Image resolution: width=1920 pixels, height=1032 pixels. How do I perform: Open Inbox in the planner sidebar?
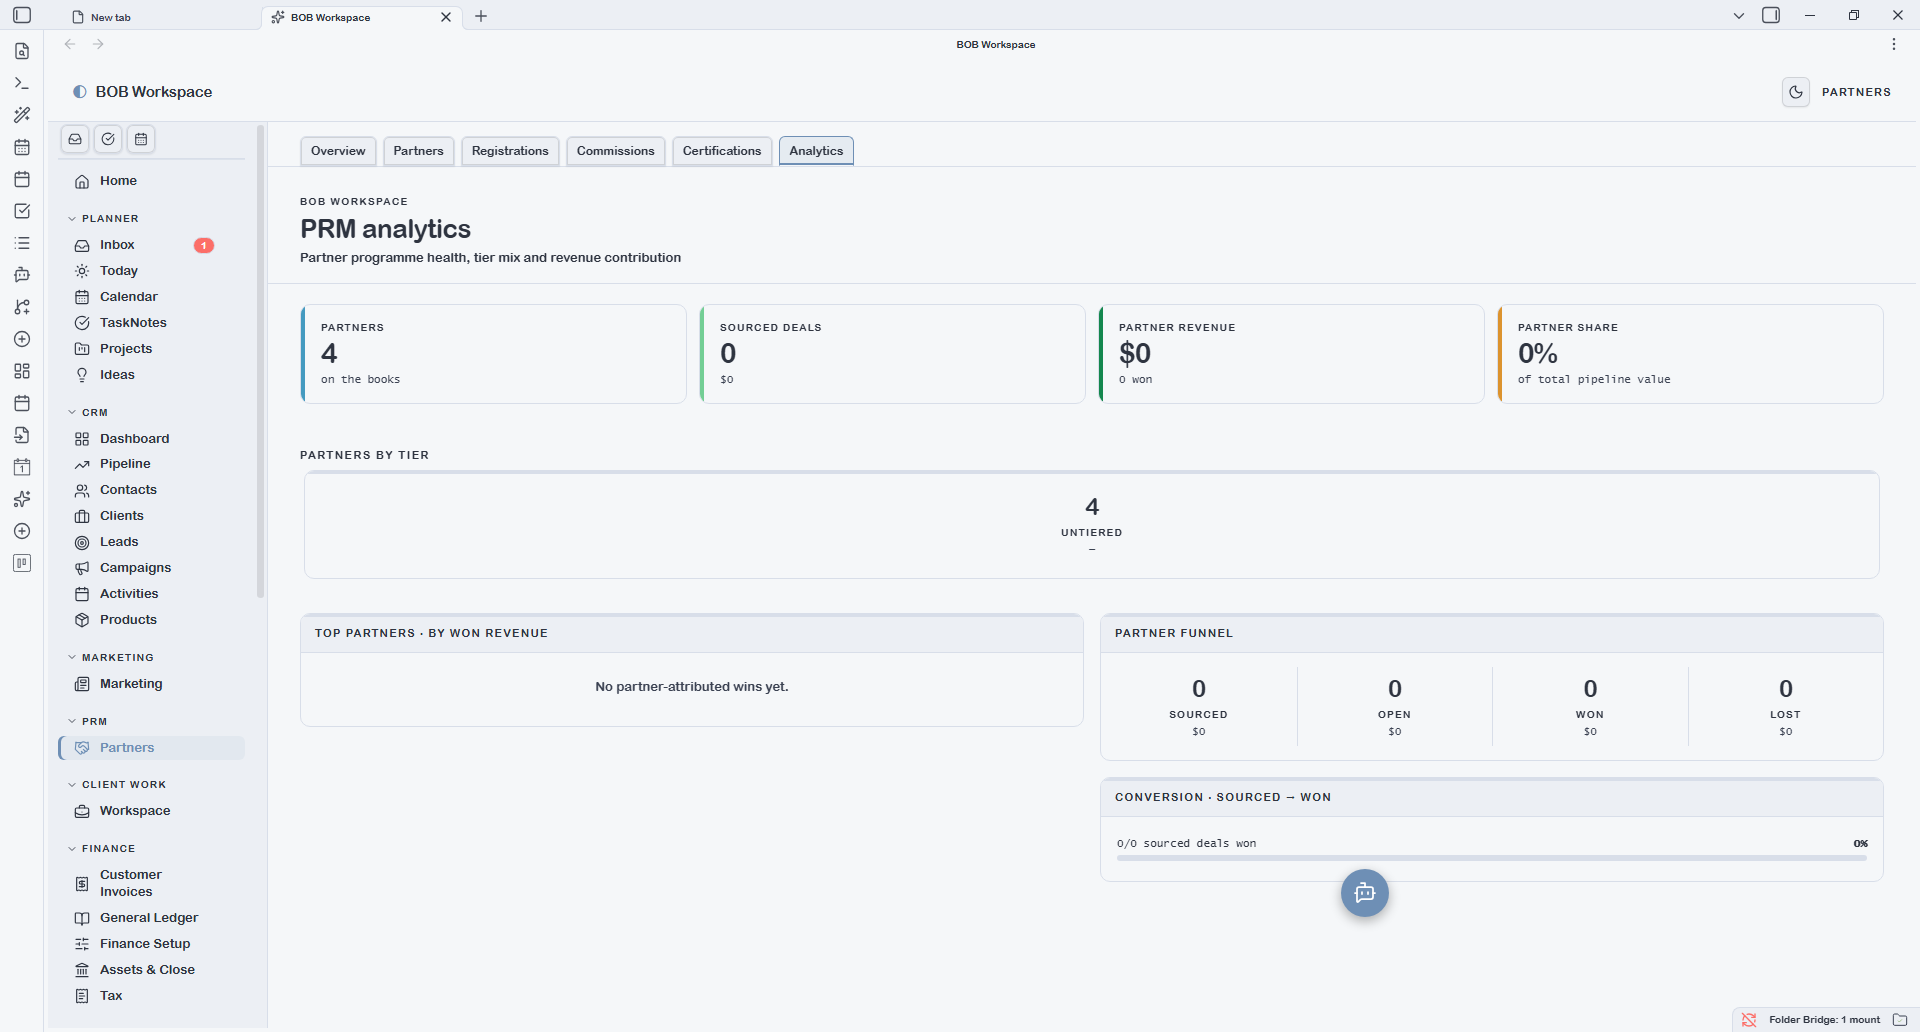tap(151, 245)
